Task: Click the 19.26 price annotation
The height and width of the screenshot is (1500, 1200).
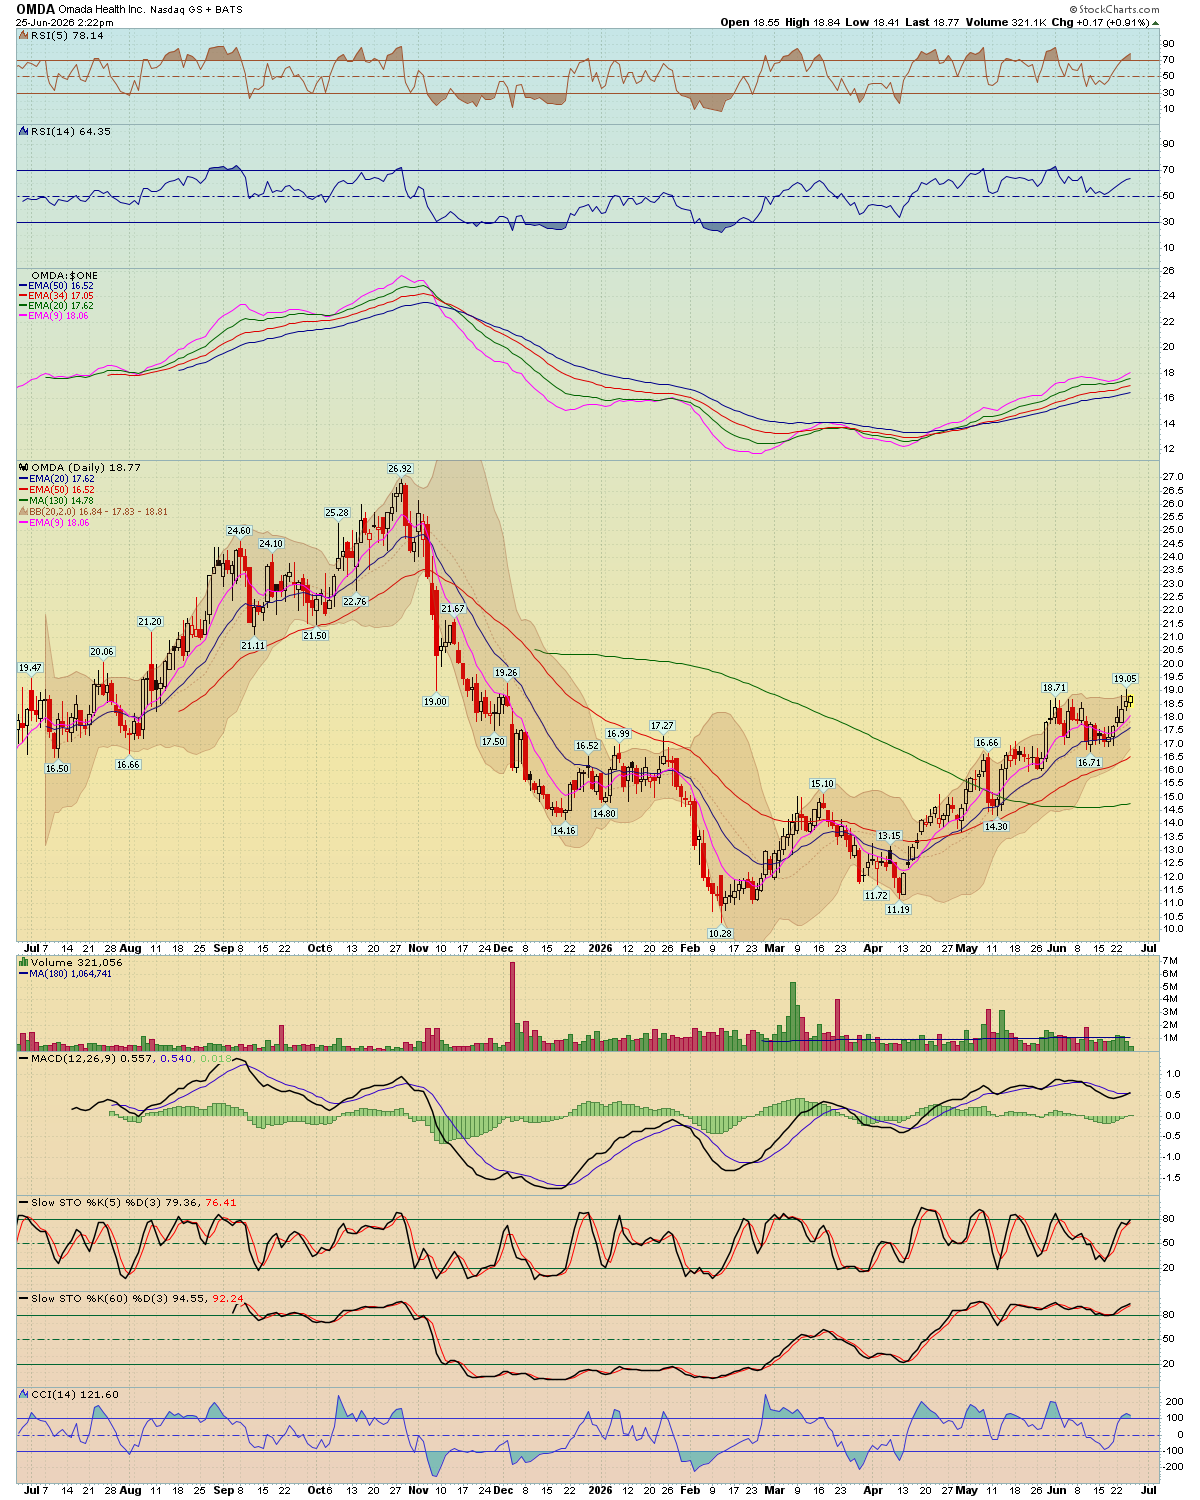Action: coord(506,672)
